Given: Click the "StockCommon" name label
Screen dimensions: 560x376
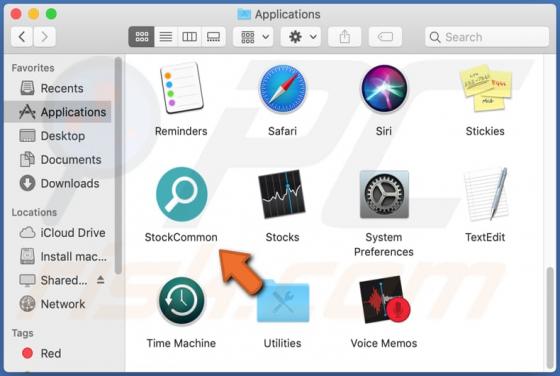Looking at the screenshot, I should (181, 237).
